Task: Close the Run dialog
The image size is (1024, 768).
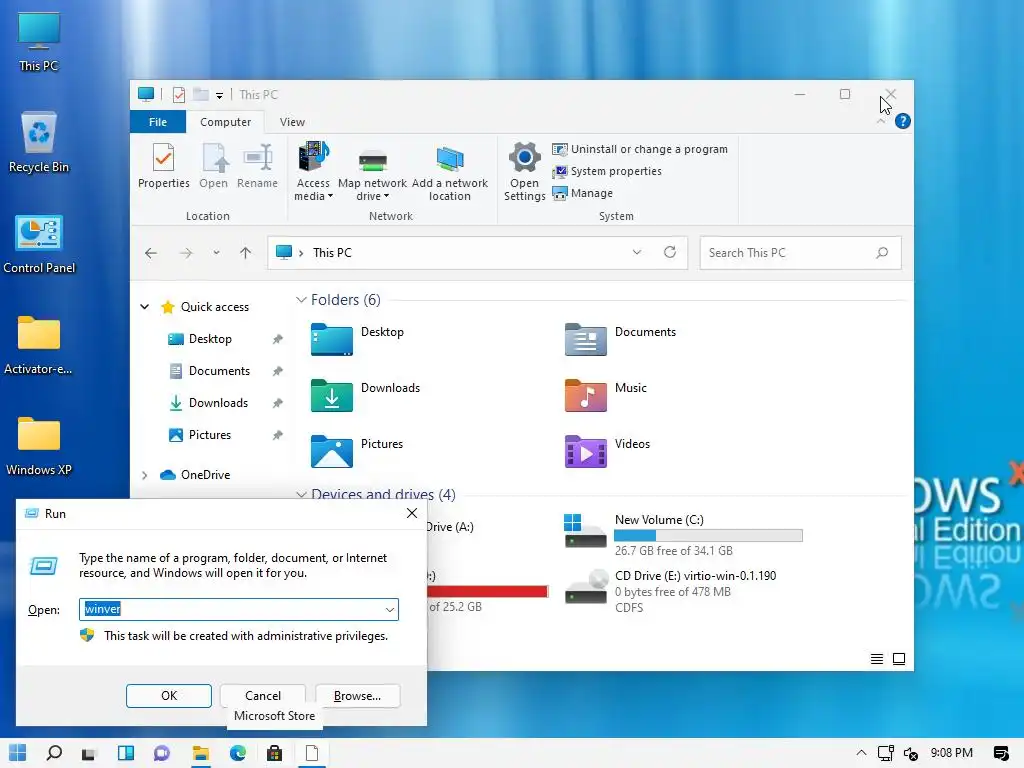Action: (411, 513)
